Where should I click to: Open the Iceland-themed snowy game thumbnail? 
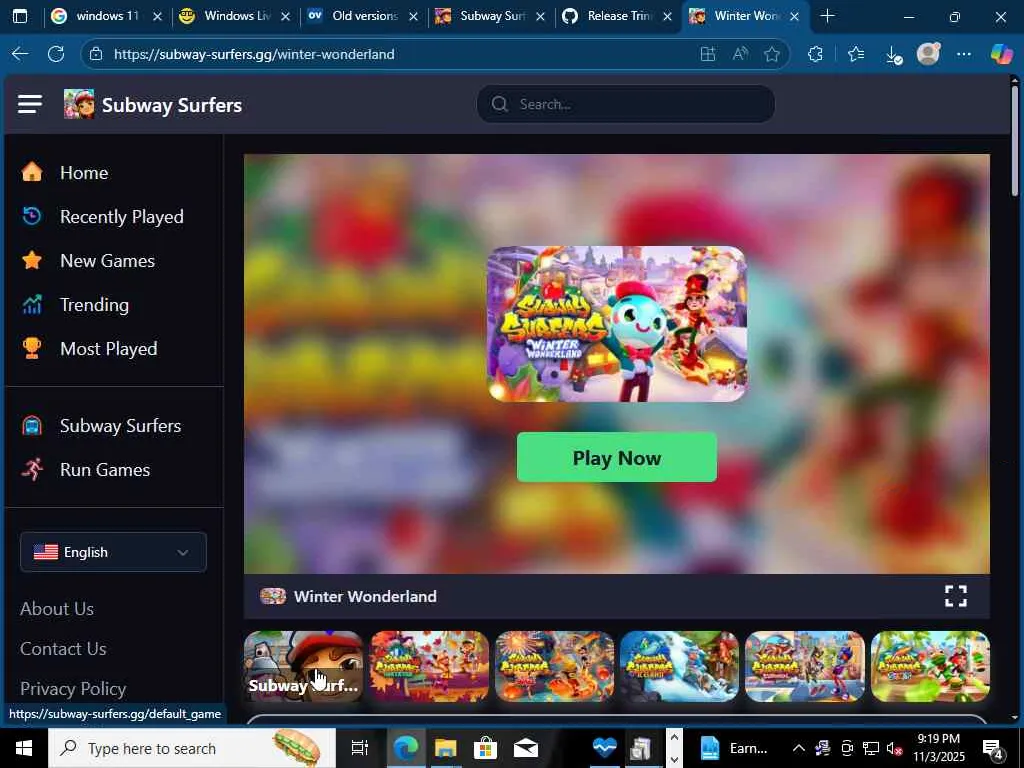(679, 666)
